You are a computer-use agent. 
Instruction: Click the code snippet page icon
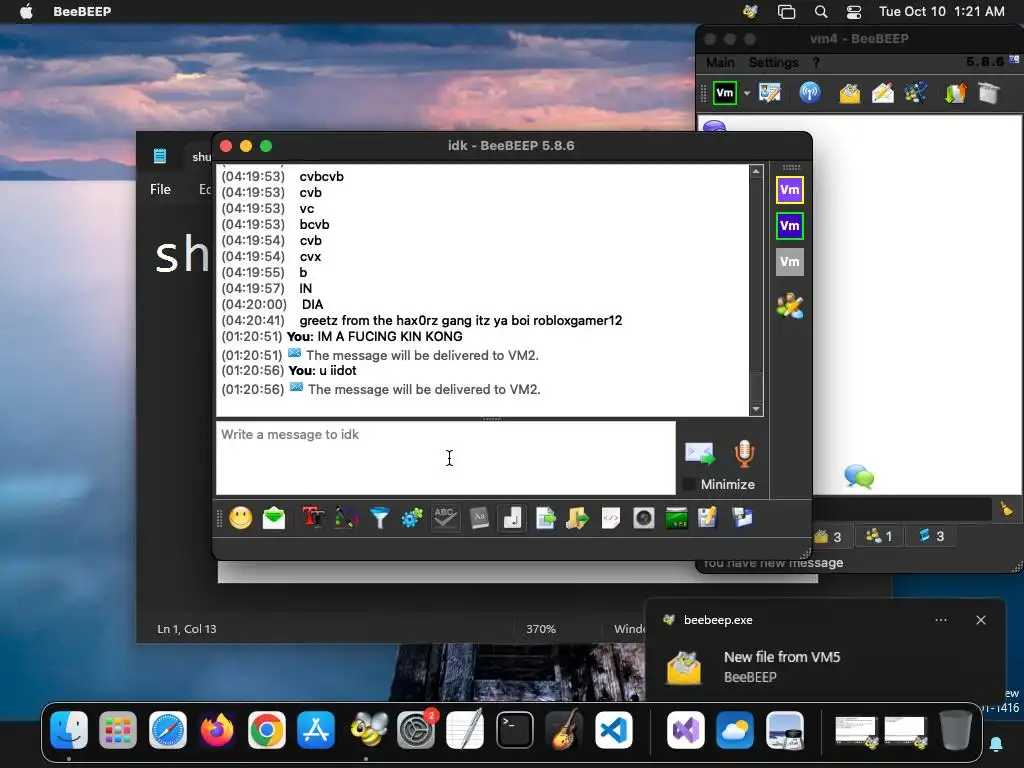coord(611,518)
